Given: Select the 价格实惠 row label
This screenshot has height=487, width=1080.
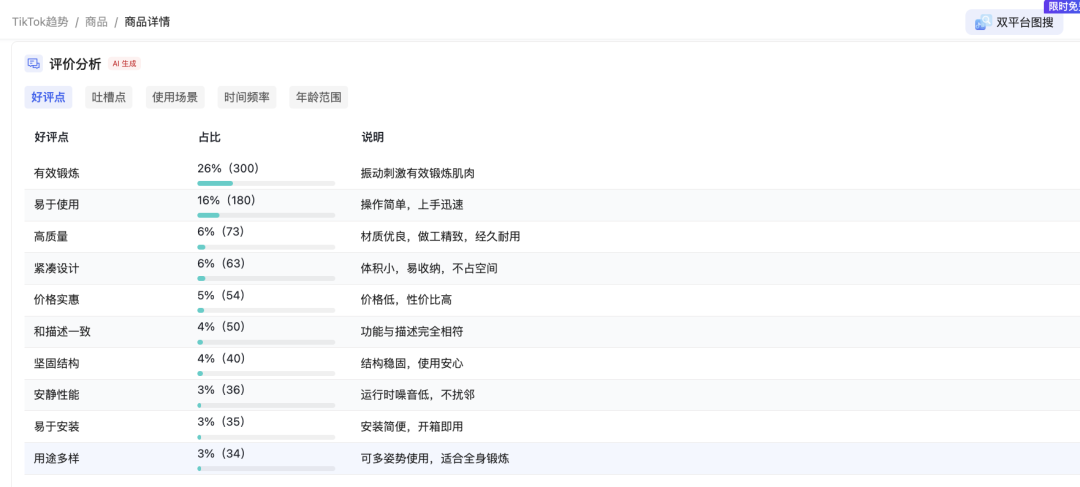Looking at the screenshot, I should [x=56, y=300].
